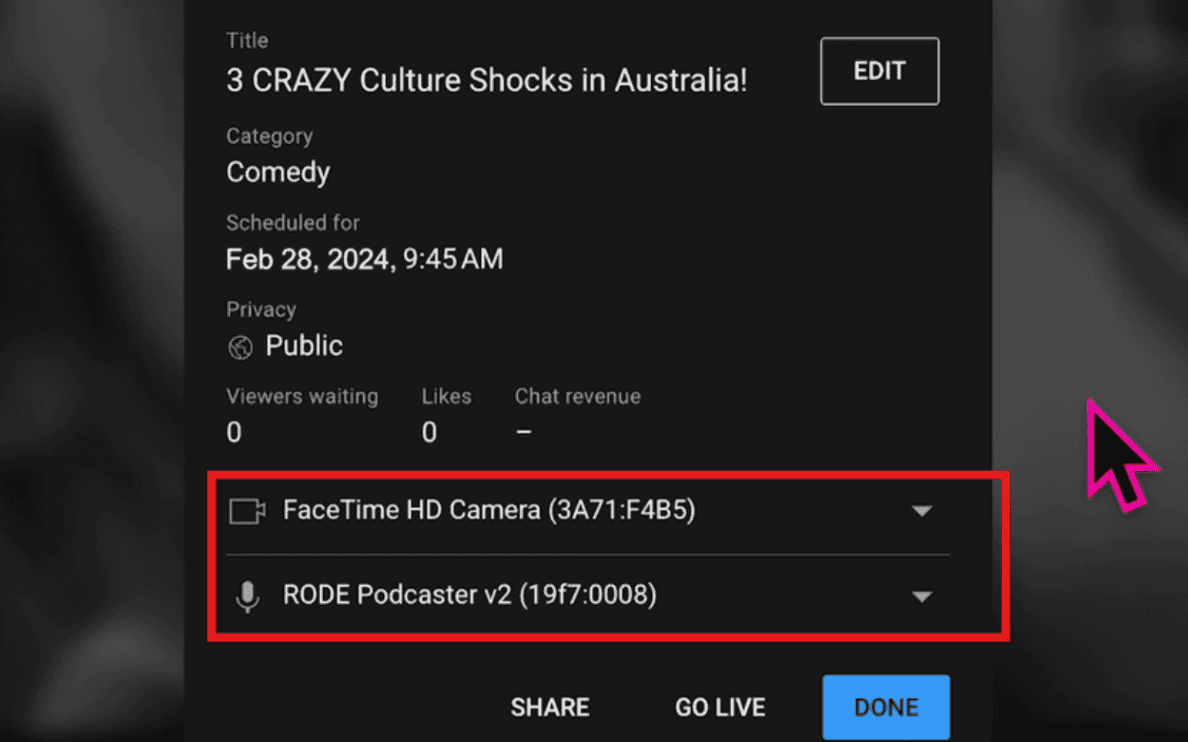Click the Title field heading
Viewport: 1188px width, 742px height.
[x=246, y=40]
